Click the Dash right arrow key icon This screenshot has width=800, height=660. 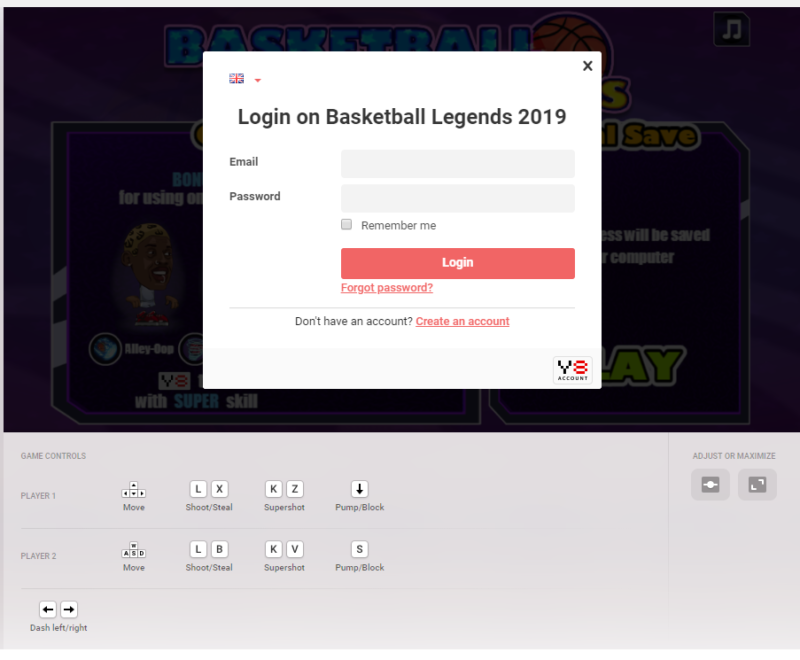tap(69, 609)
